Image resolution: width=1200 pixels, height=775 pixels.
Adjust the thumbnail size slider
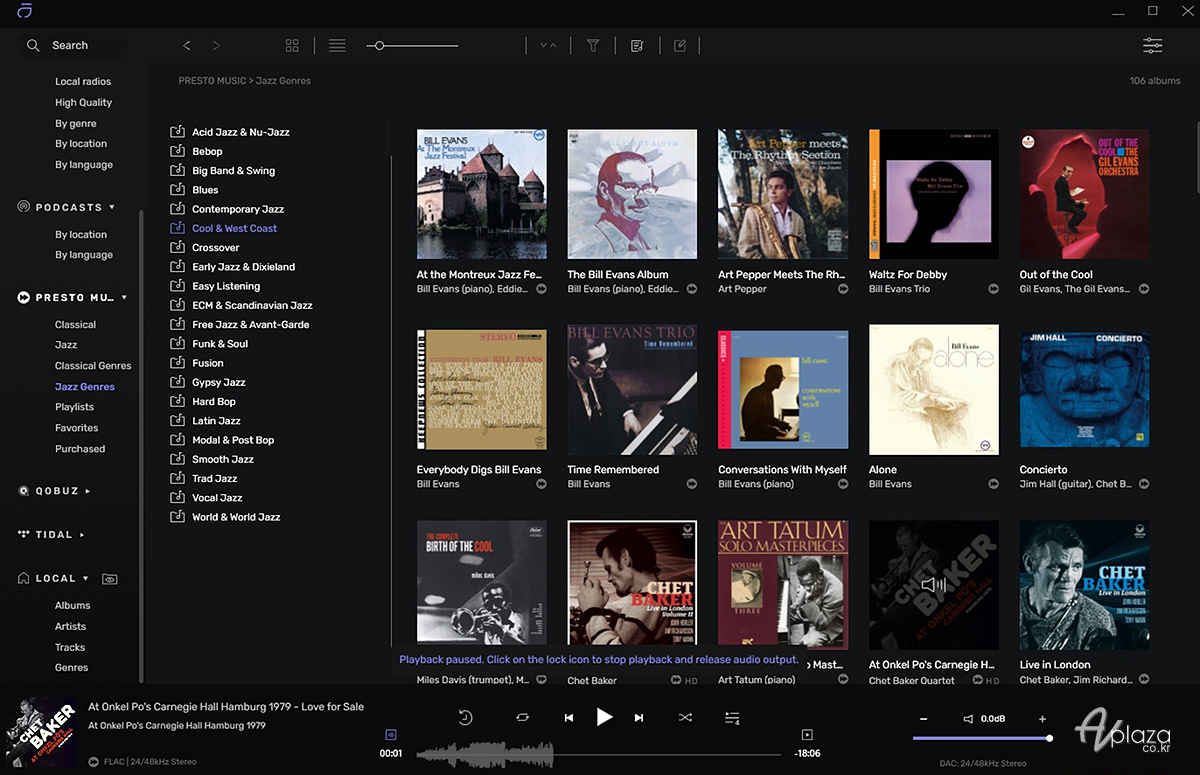pos(413,45)
